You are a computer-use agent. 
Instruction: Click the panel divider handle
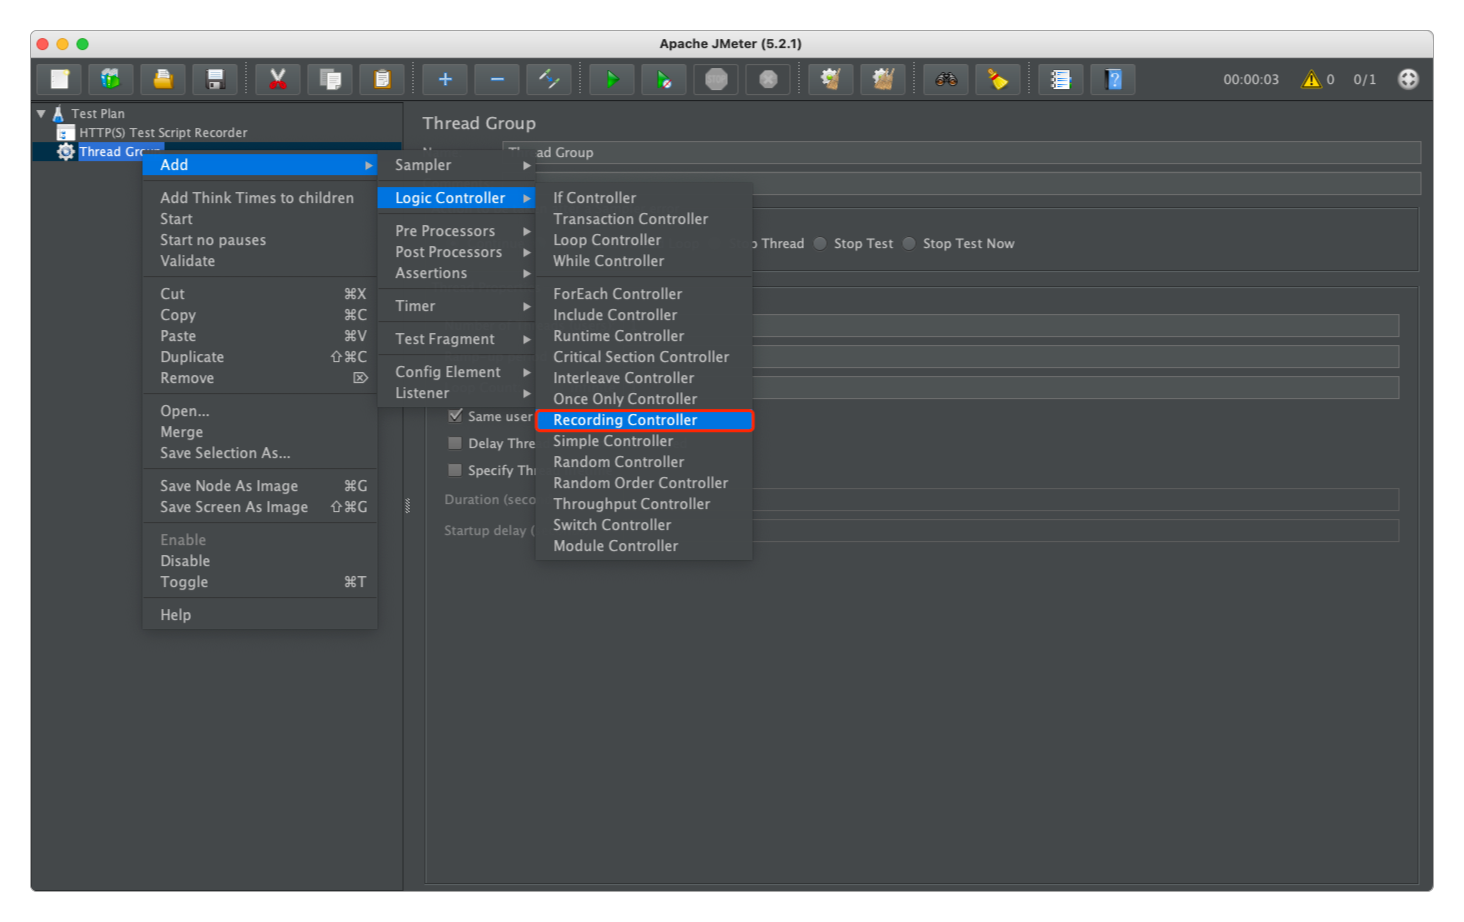(407, 506)
